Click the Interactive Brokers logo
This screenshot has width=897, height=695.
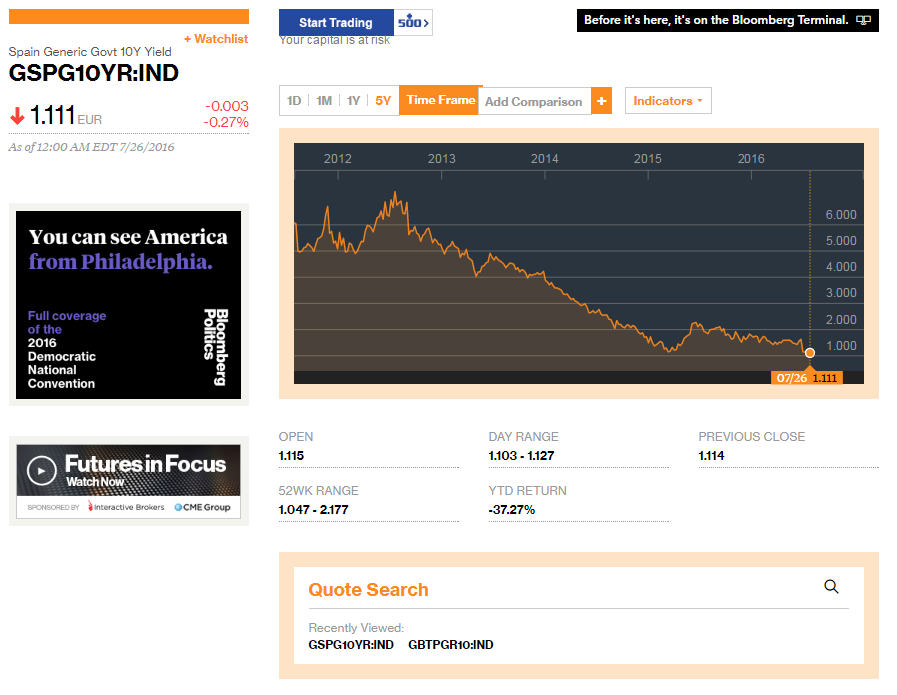click(126, 507)
